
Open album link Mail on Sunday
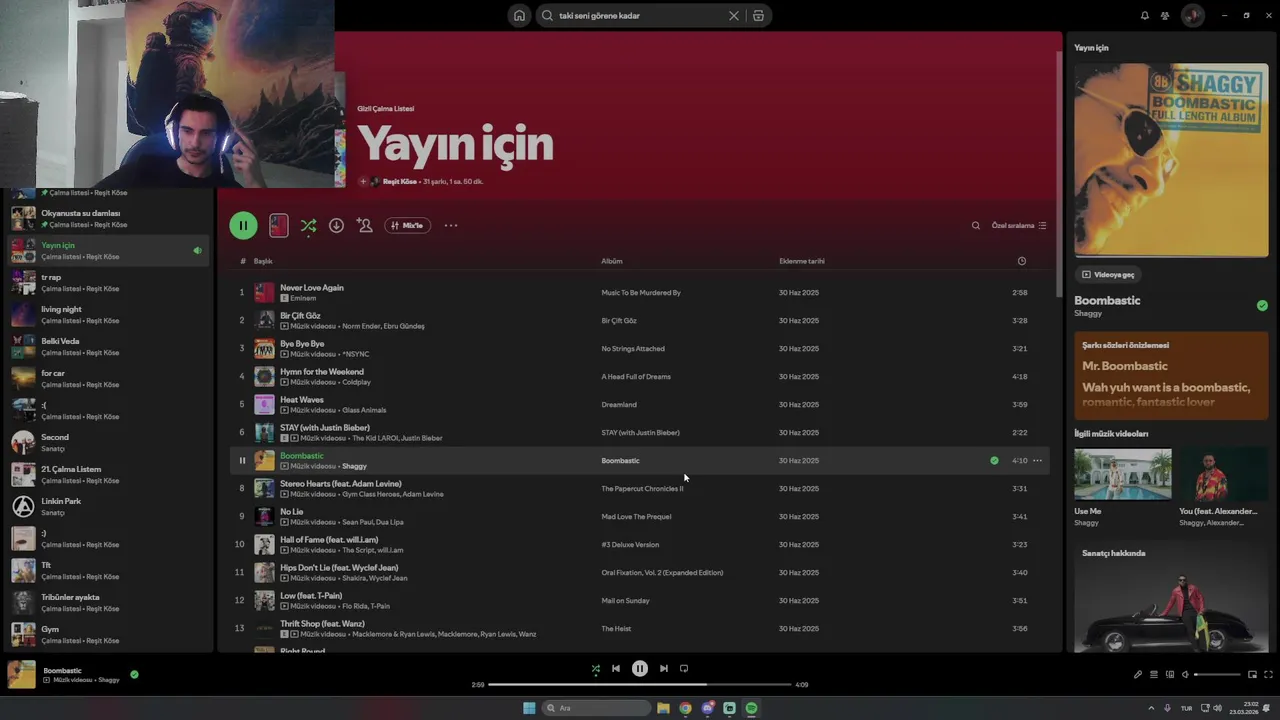[625, 601]
